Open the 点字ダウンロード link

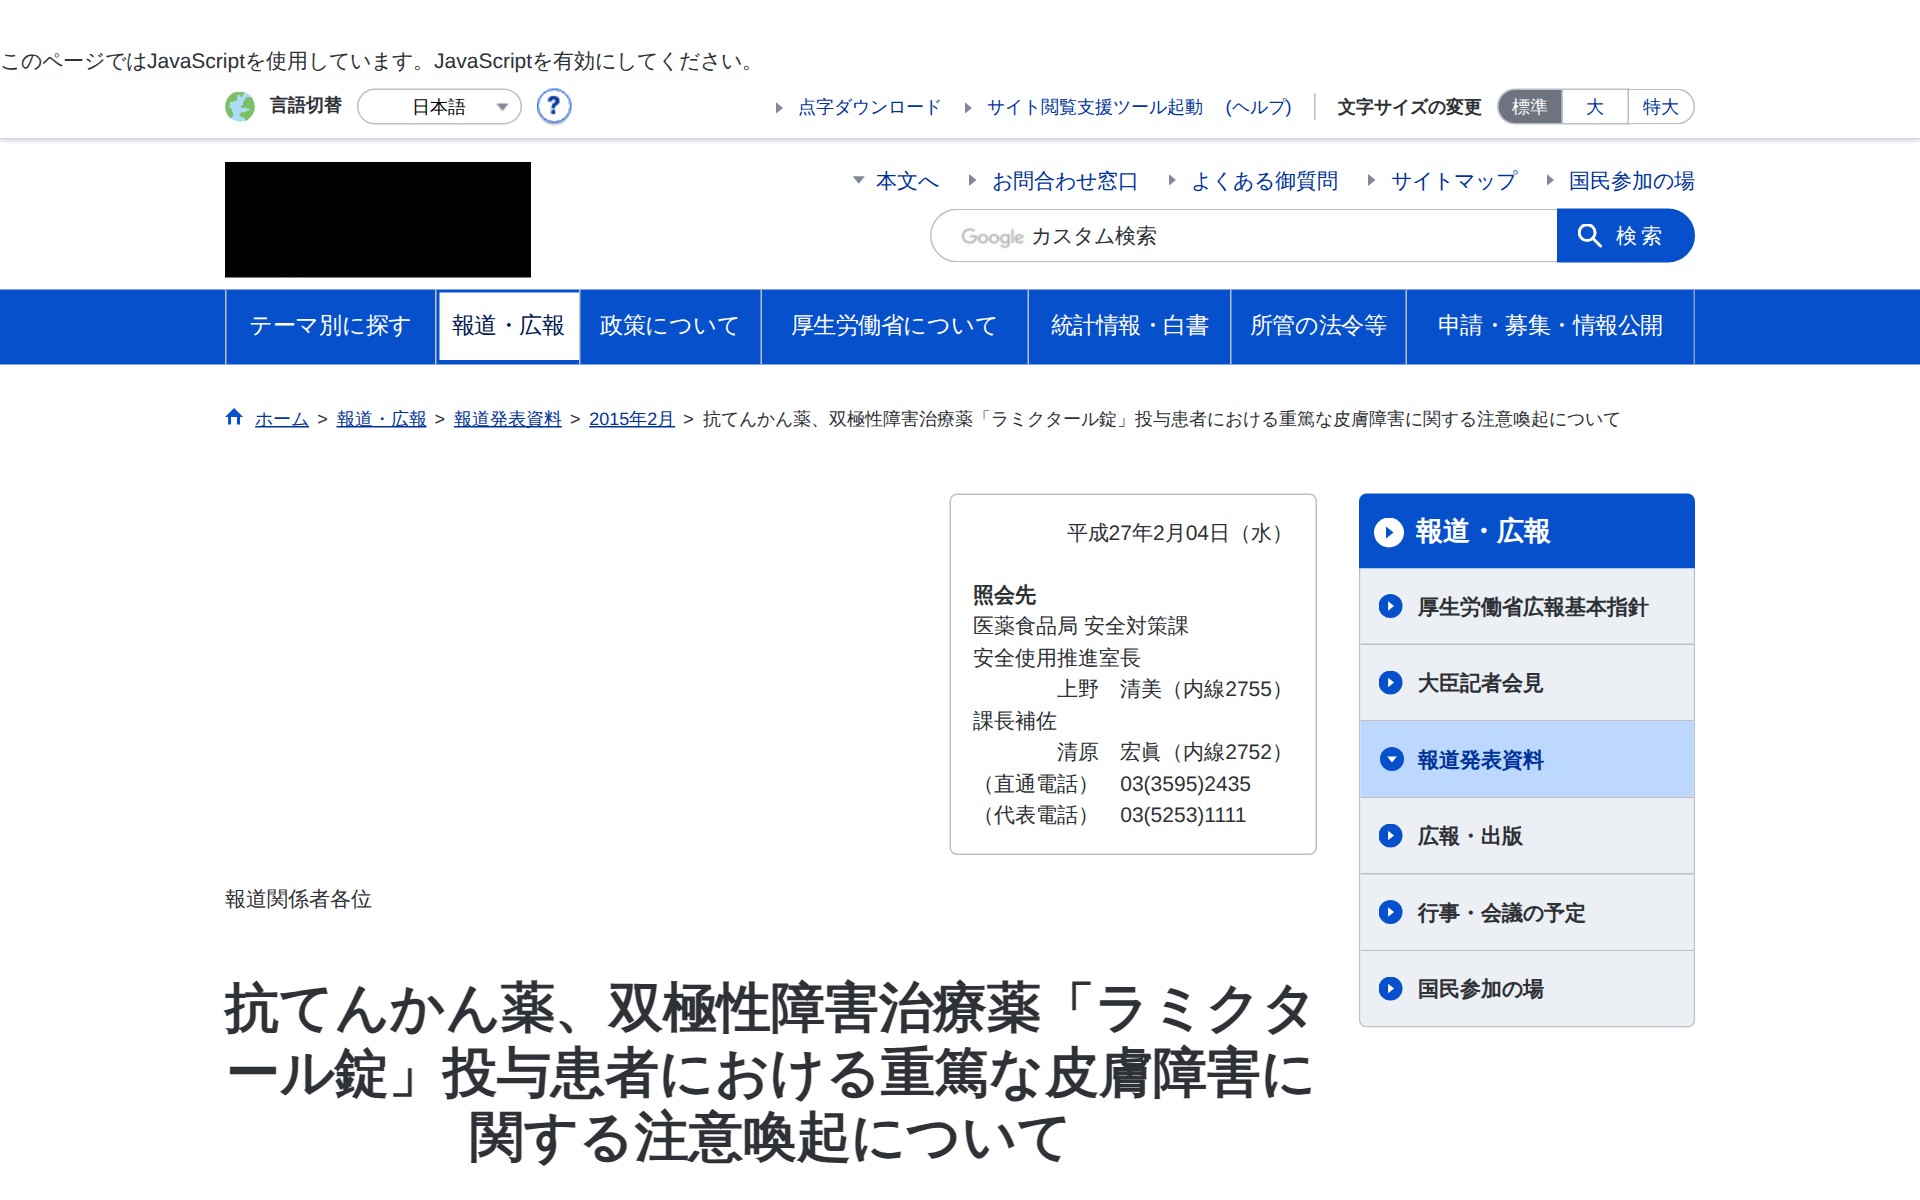click(869, 107)
